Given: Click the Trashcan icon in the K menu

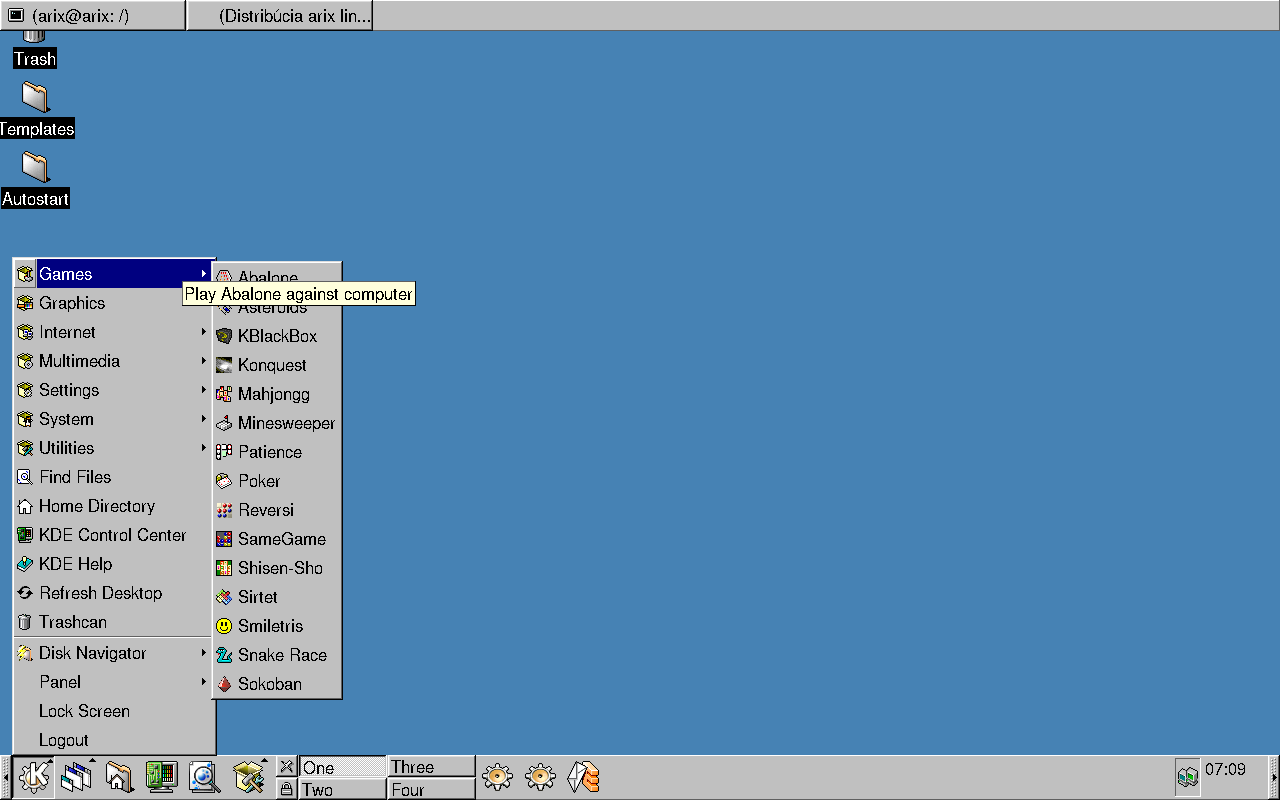Looking at the screenshot, I should click(x=25, y=622).
